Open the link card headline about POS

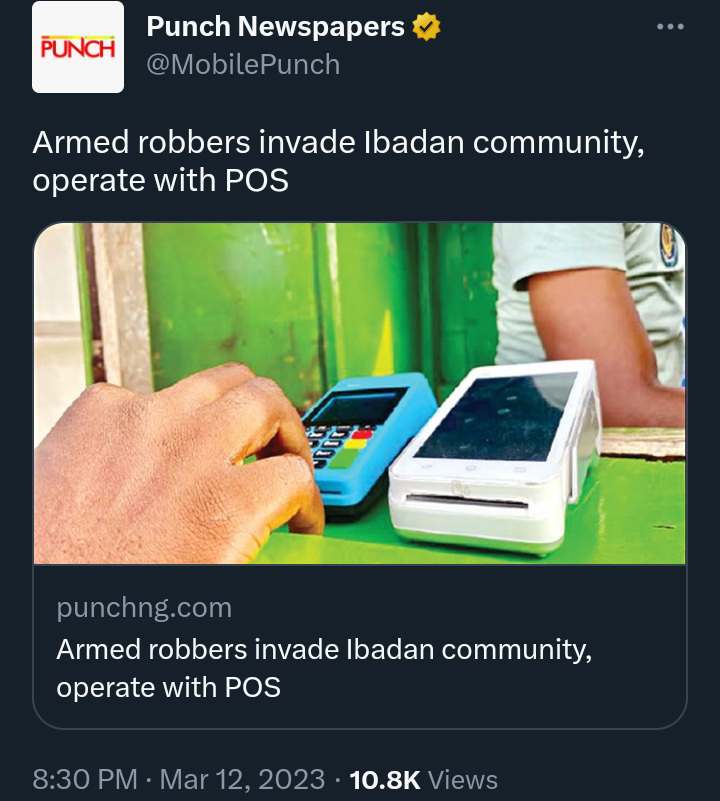[x=324, y=668]
